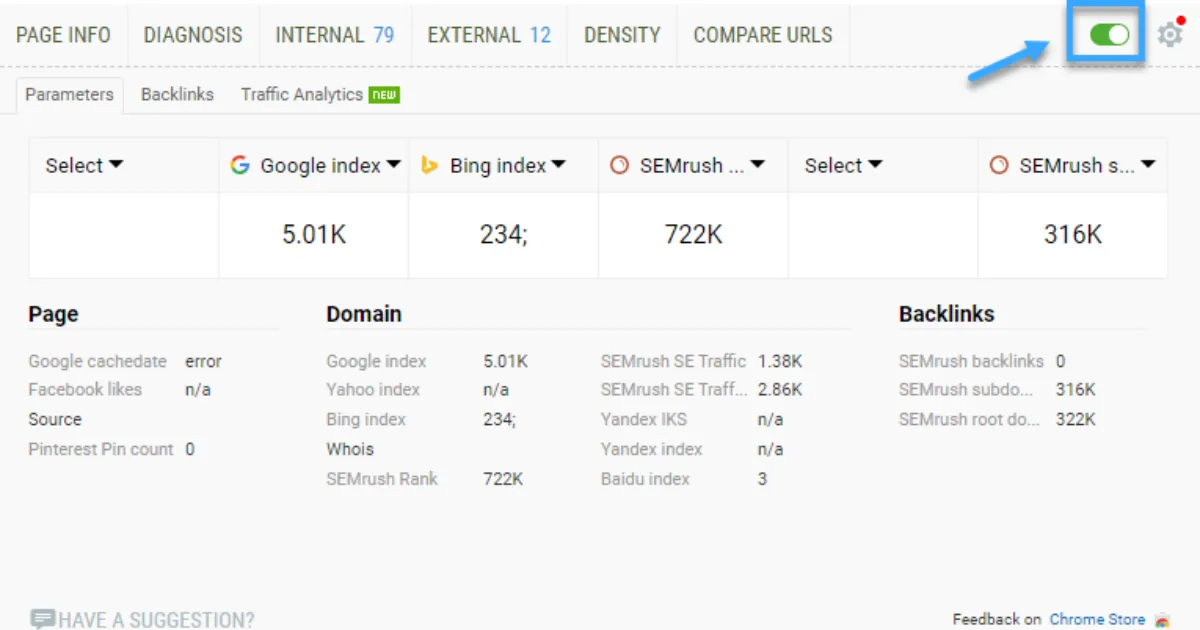Click the Backlinks section heading
Viewport: 1200px width, 630px height.
tap(947, 314)
